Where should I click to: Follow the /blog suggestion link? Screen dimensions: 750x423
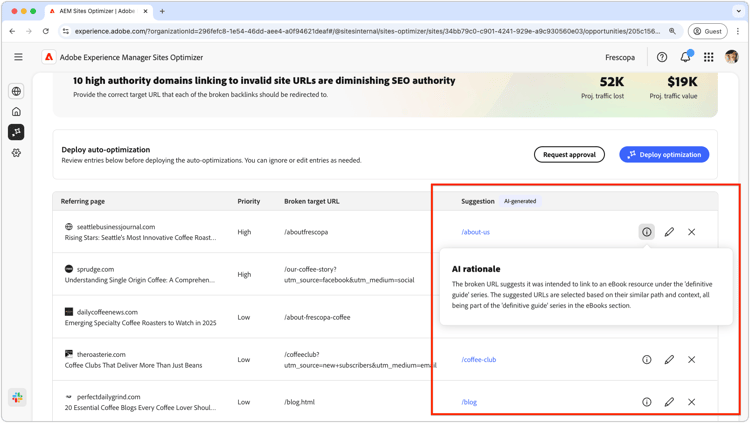click(x=469, y=402)
